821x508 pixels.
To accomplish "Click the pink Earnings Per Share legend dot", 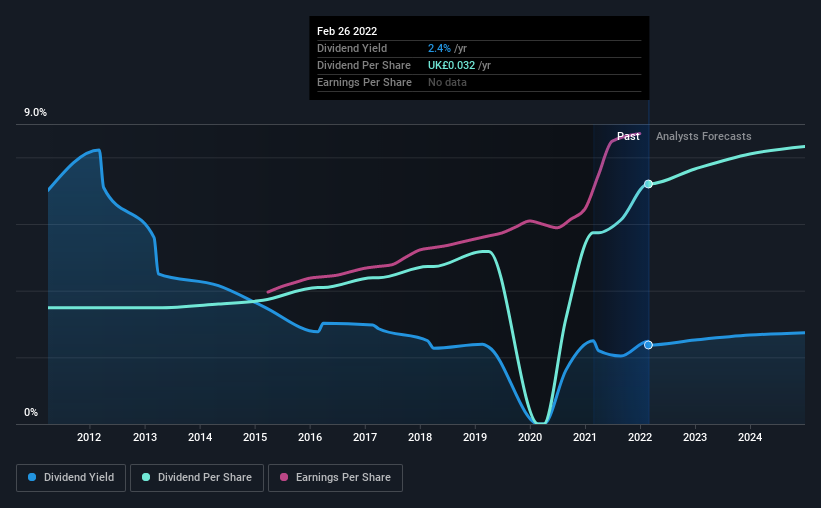I will [x=284, y=477].
